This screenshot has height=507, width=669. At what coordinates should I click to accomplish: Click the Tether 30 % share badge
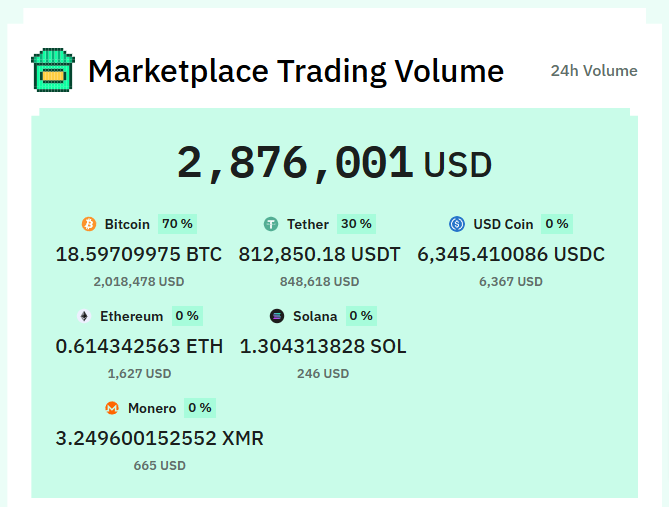[x=356, y=224]
